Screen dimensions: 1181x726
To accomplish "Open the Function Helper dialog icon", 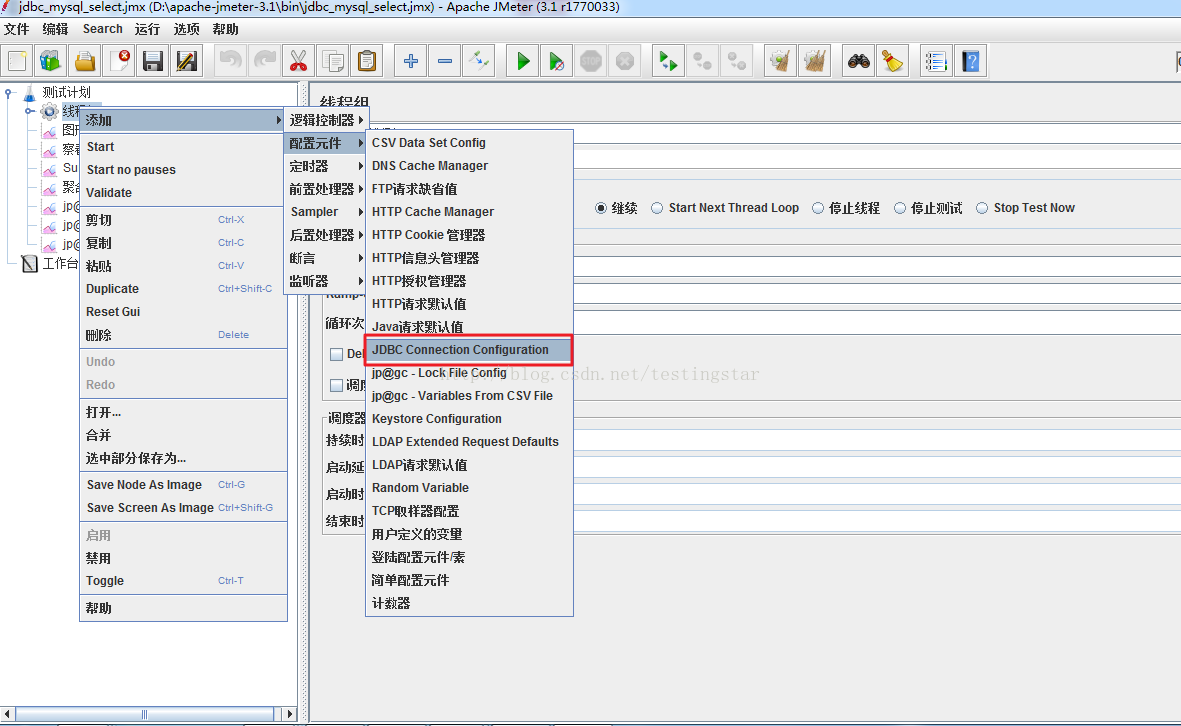I will click(936, 61).
